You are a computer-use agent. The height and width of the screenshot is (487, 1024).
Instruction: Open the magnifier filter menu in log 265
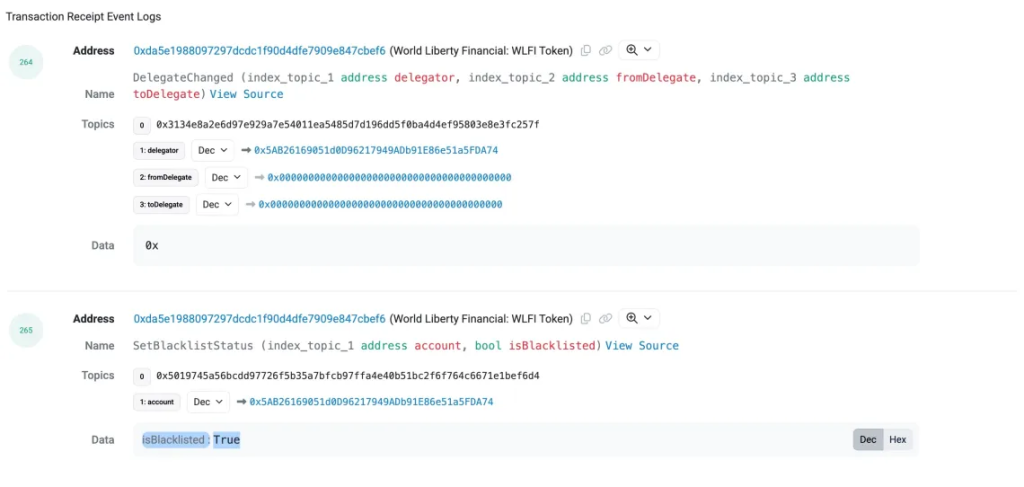pyautogui.click(x=638, y=318)
